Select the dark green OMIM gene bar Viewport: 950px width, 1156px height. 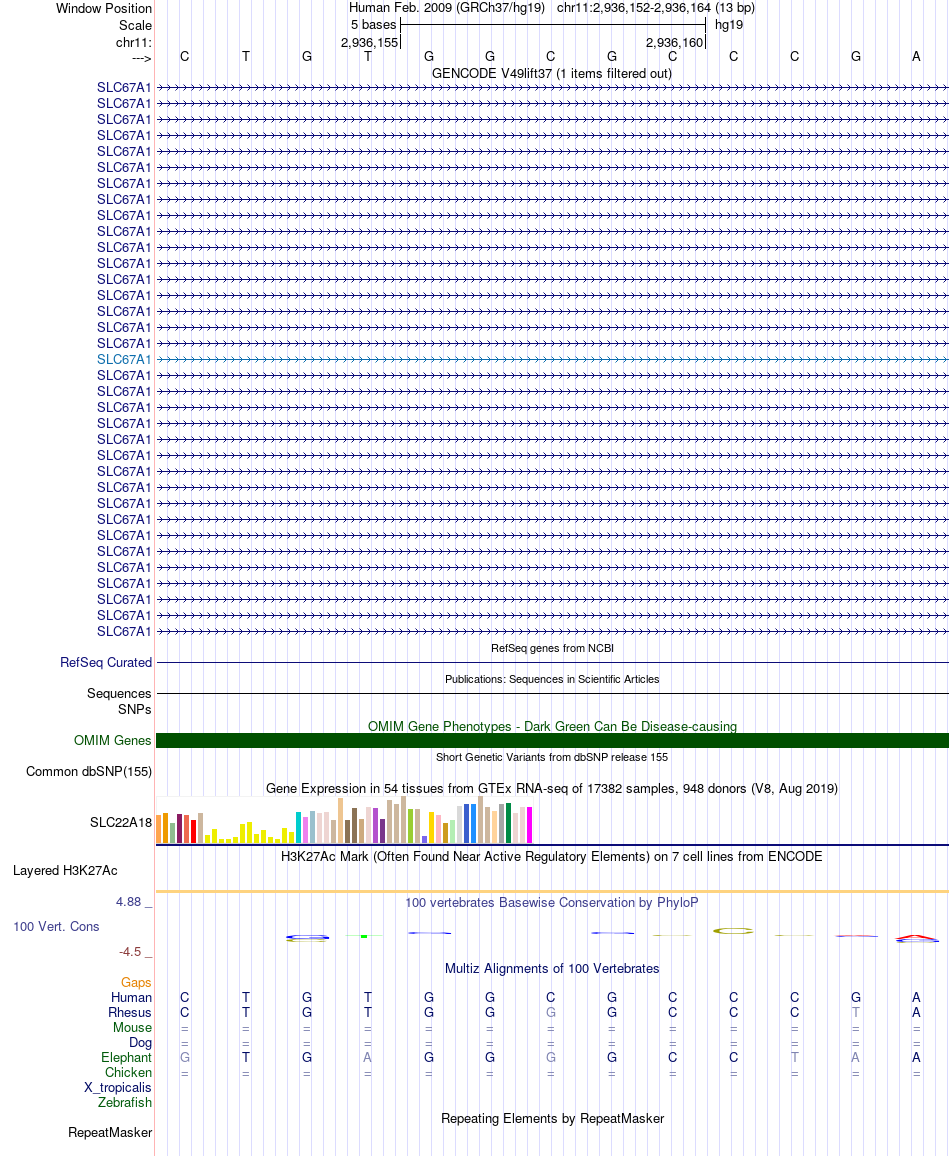click(552, 740)
